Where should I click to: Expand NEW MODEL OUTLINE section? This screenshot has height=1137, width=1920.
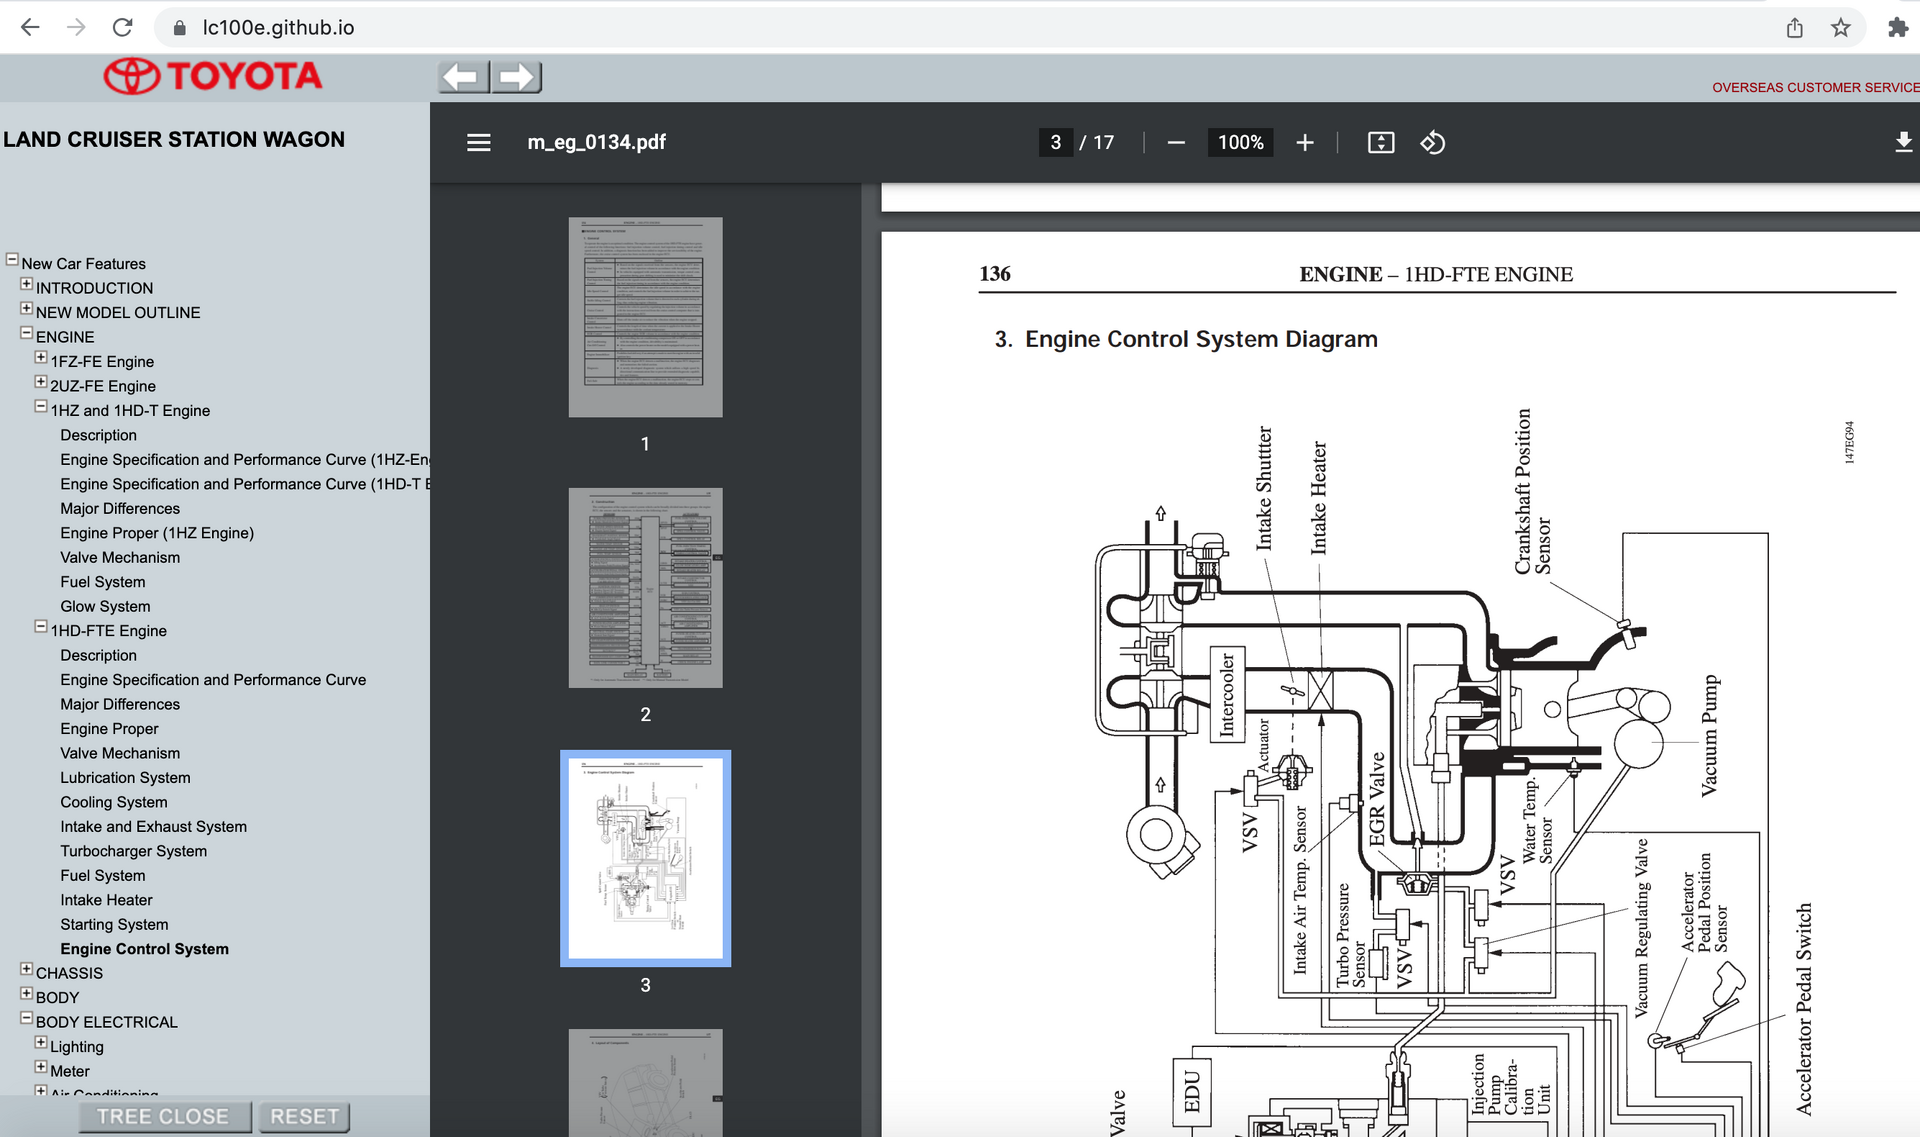coord(27,308)
